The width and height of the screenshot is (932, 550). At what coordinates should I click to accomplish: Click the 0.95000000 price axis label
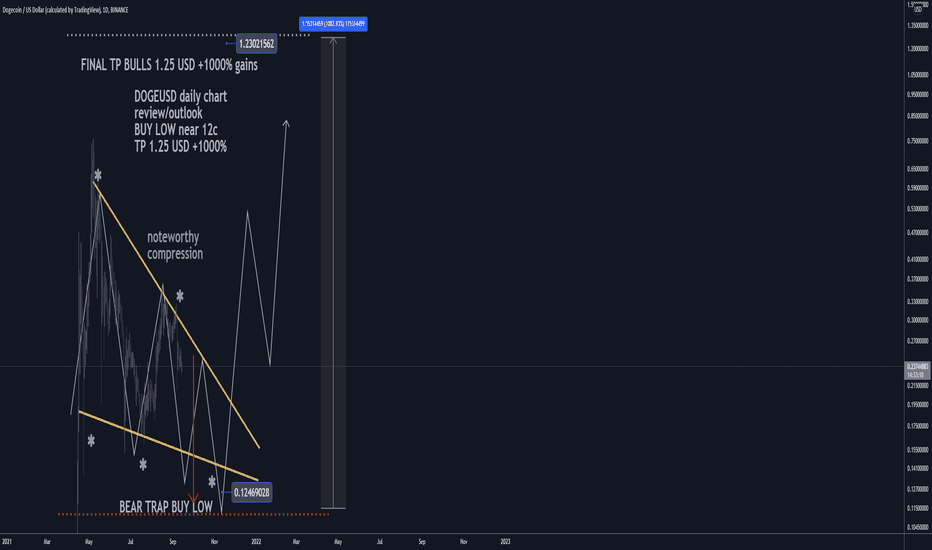[x=918, y=95]
